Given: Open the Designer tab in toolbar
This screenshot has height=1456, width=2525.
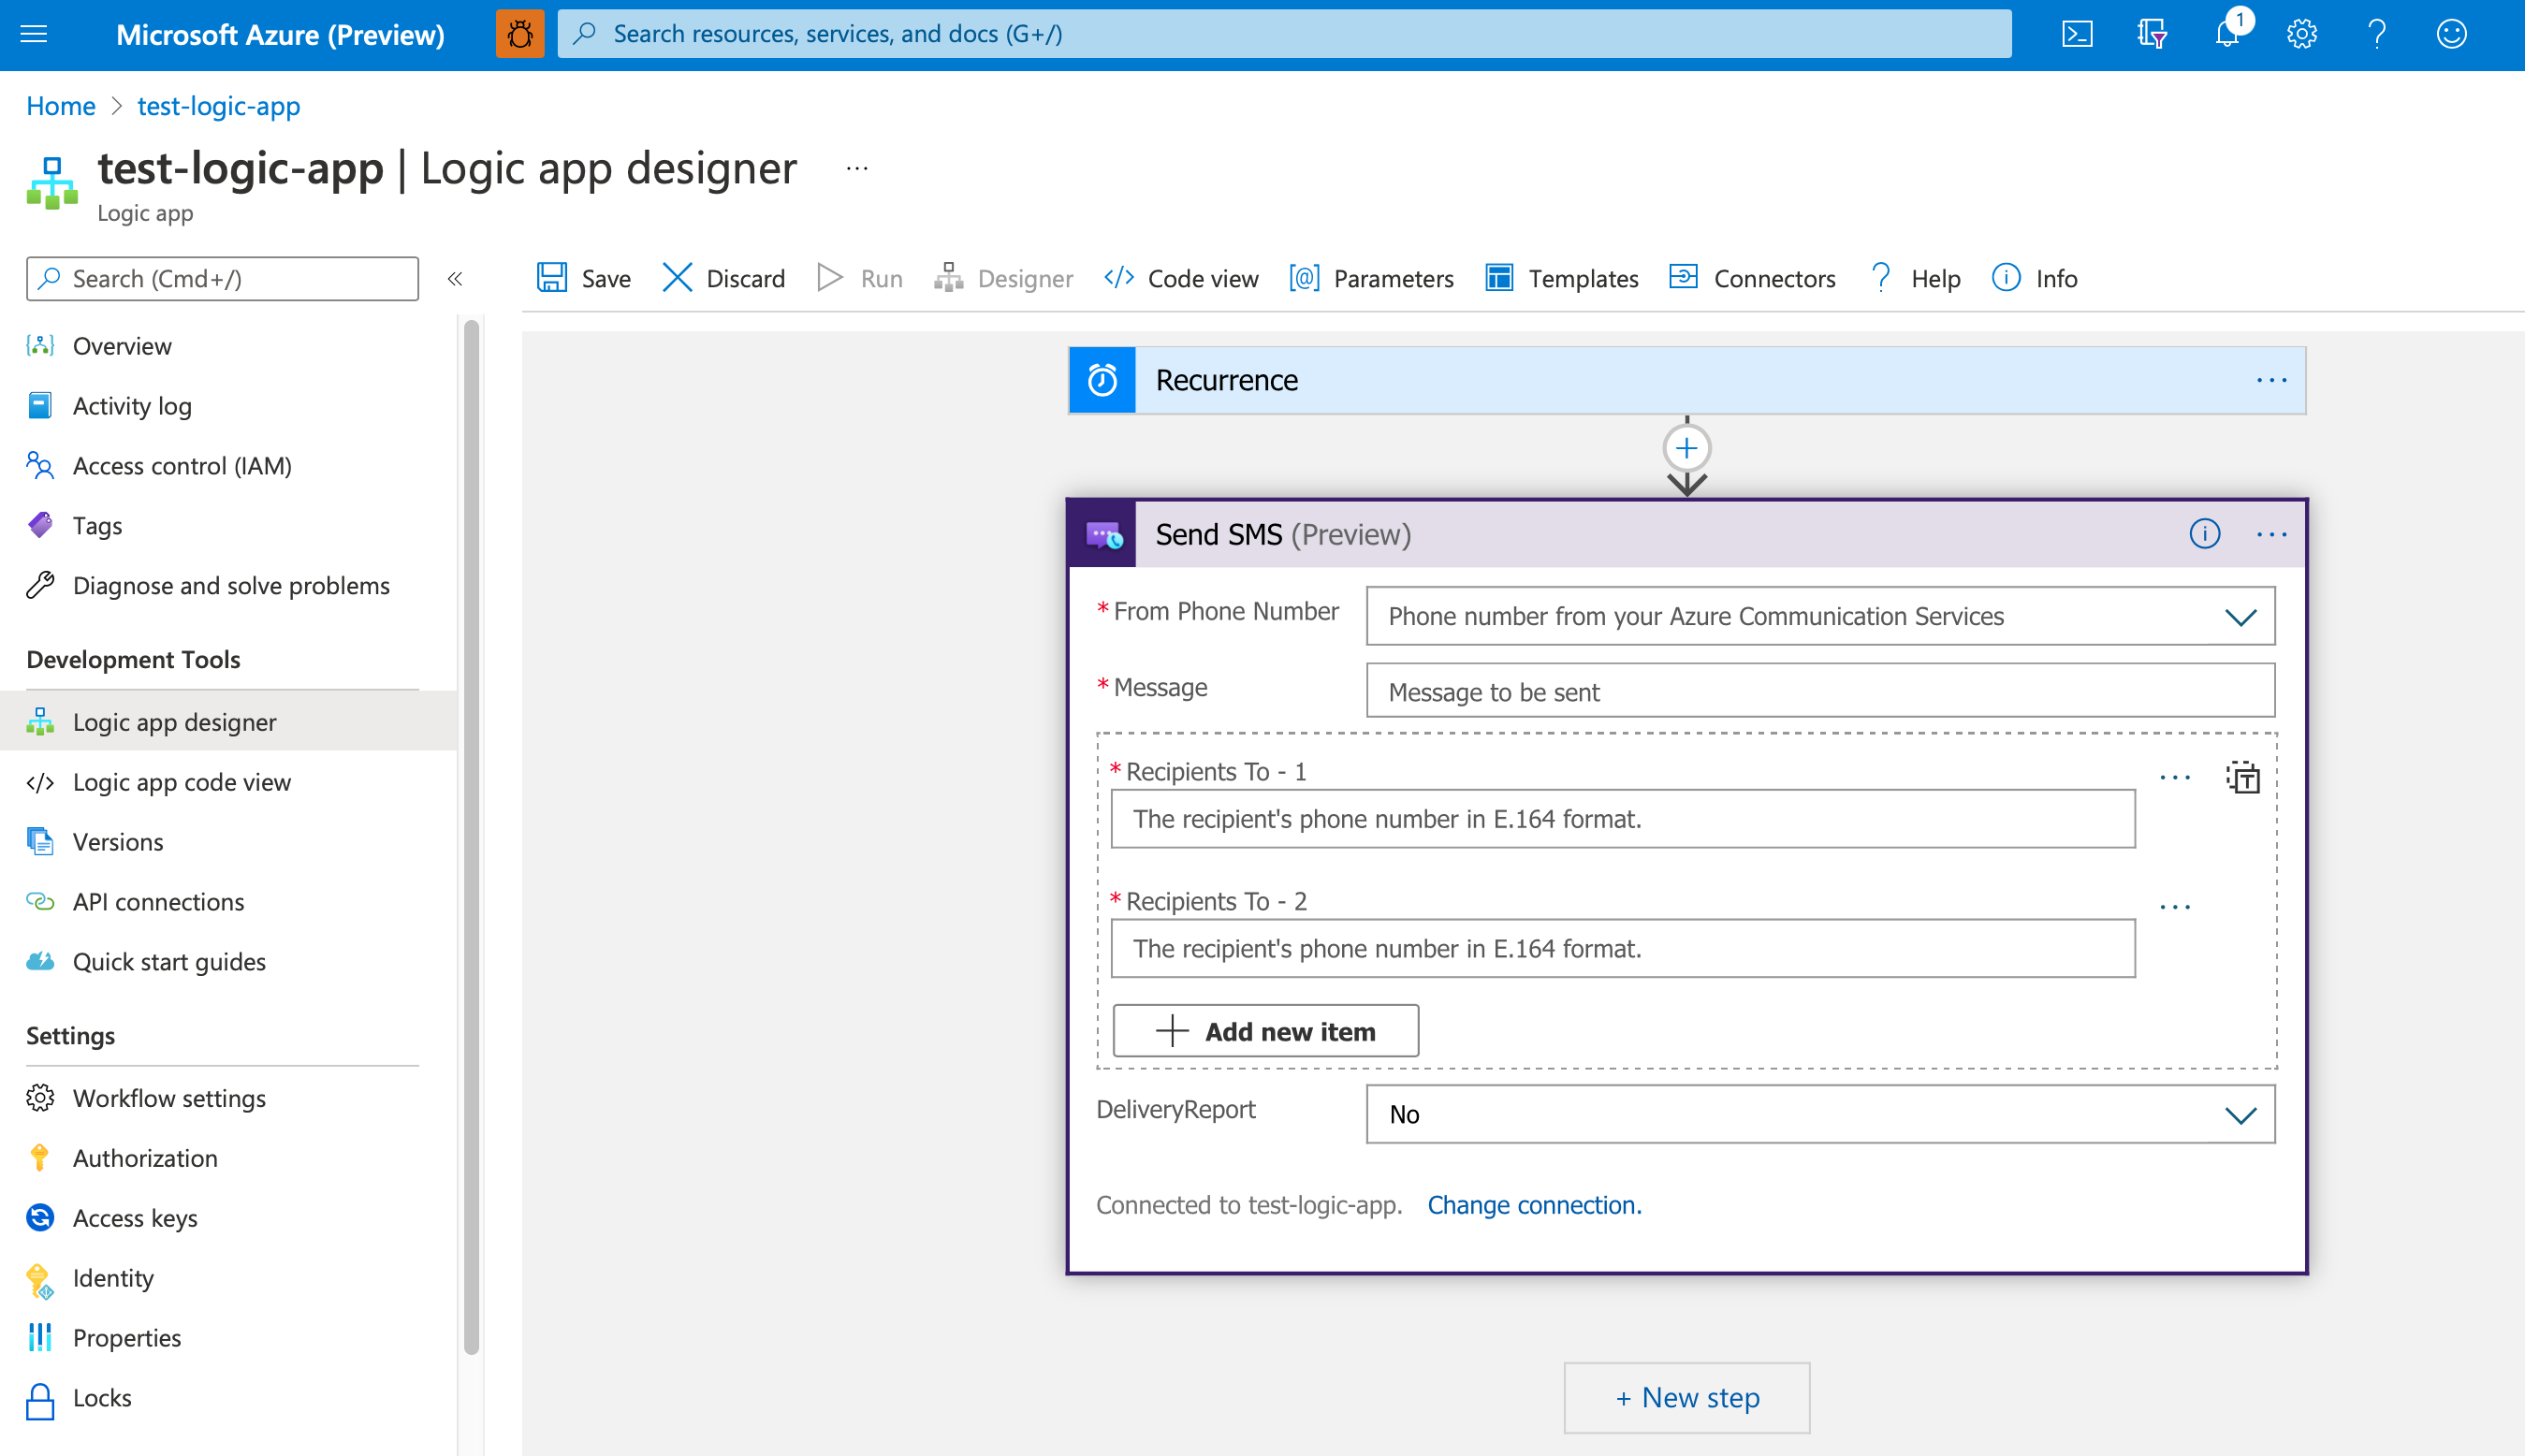Looking at the screenshot, I should tap(1008, 277).
